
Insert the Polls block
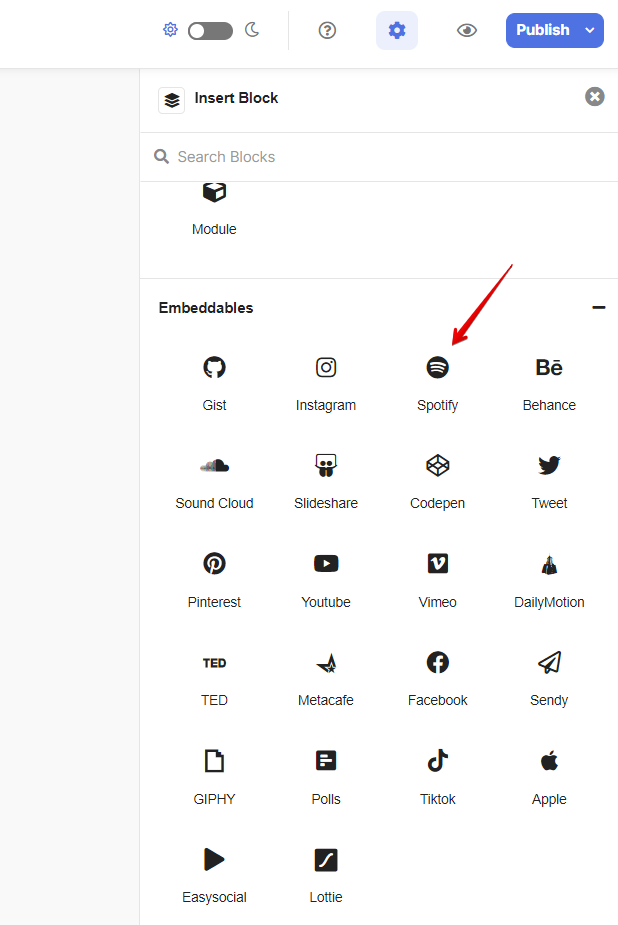(x=326, y=778)
